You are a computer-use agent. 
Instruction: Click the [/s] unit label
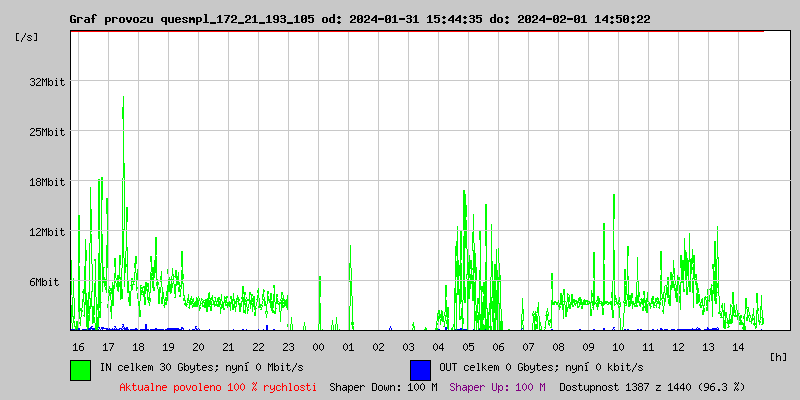(27, 37)
